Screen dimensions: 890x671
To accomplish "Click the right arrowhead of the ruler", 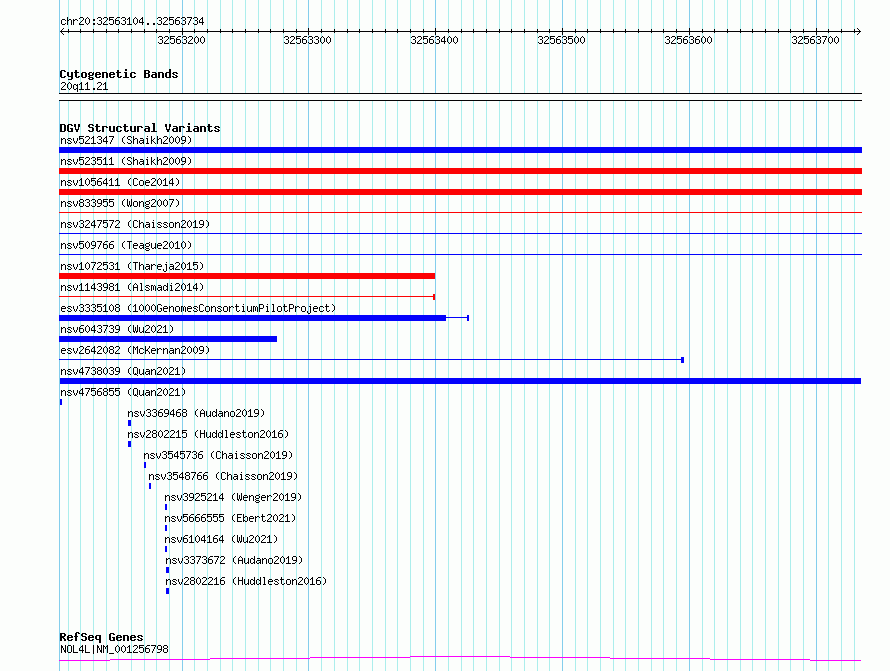I will click(858, 32).
